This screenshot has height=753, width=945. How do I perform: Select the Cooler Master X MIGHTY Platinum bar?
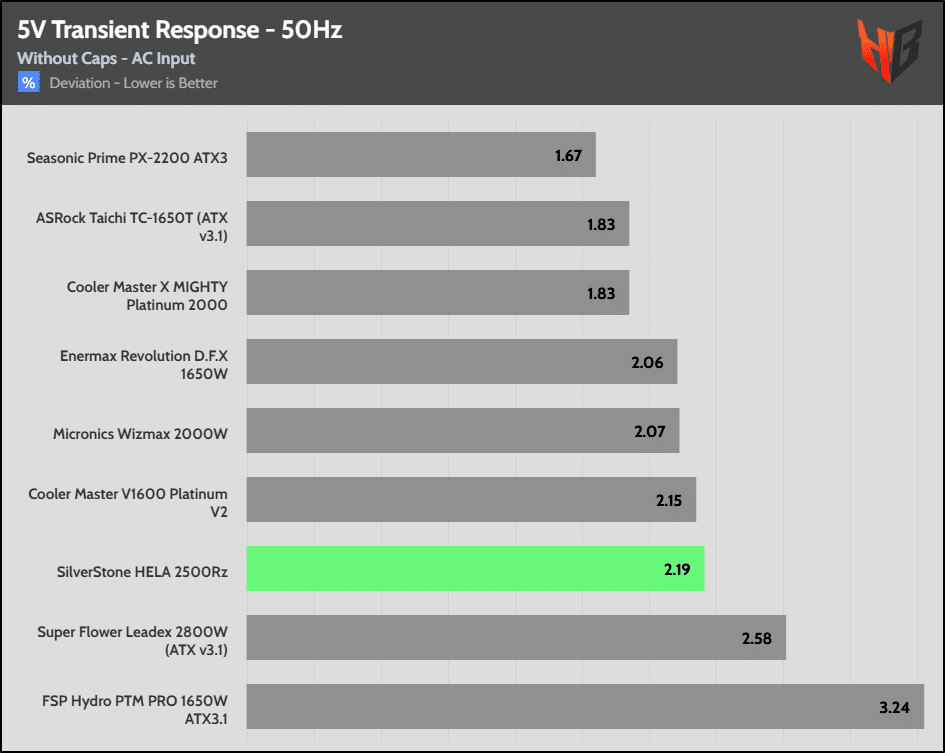[x=437, y=293]
